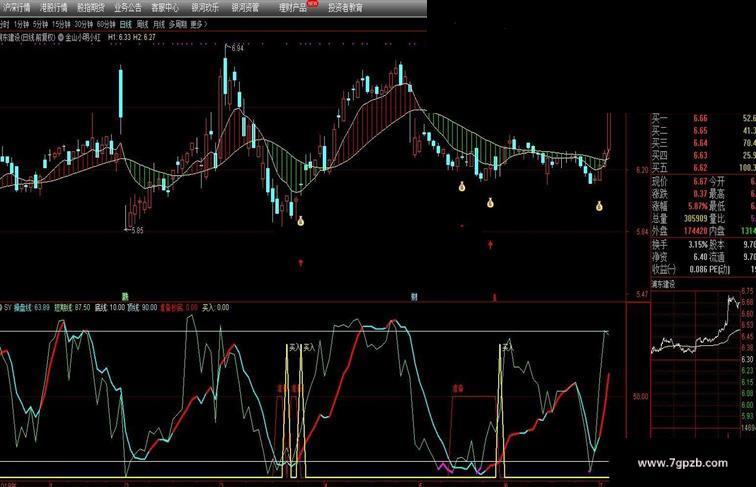Click the 操盘线 indicator value label
Image resolution: width=756 pixels, height=487 pixels.
[x=31, y=308]
